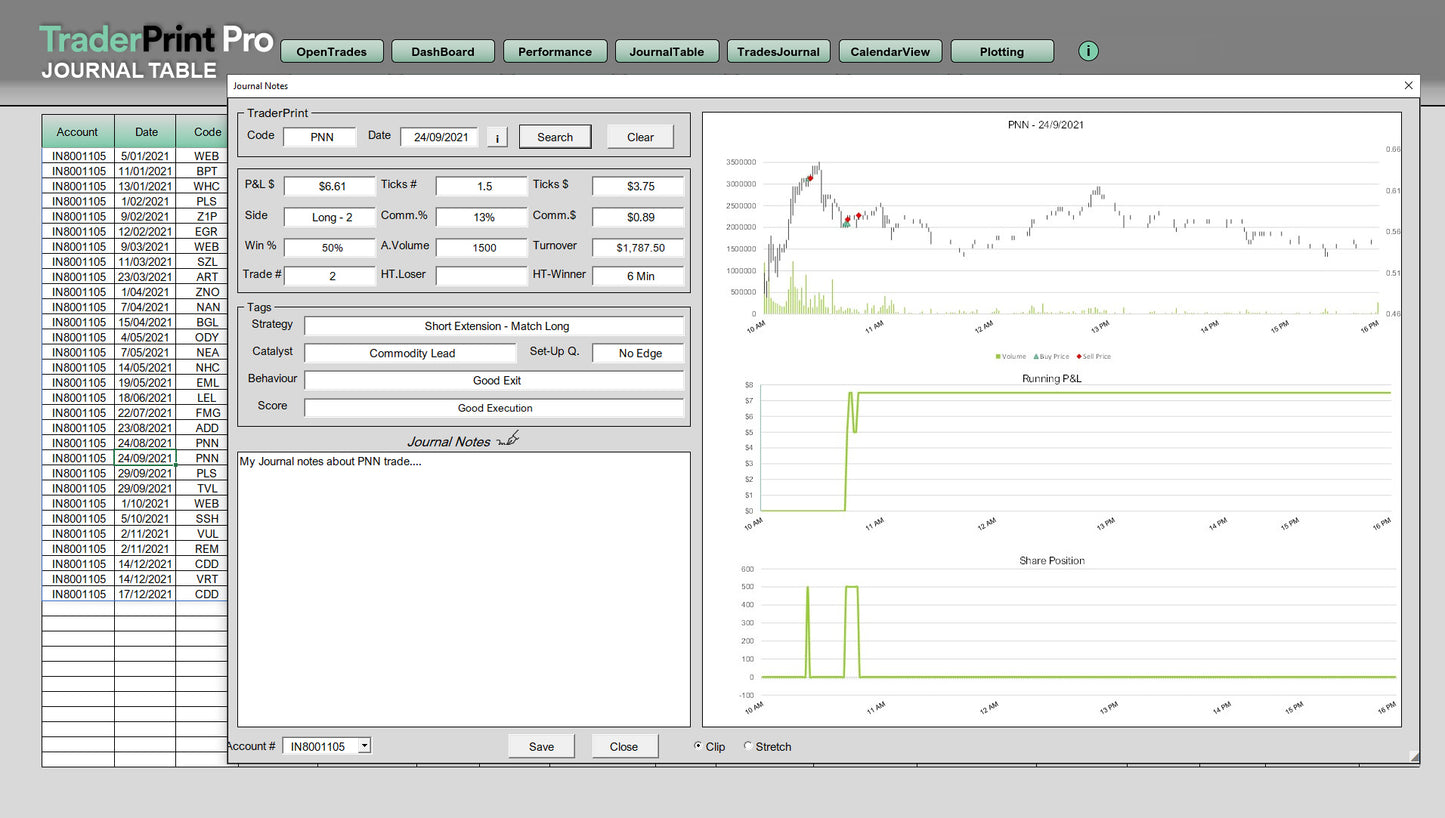Open the OpenTrades tab

332,51
